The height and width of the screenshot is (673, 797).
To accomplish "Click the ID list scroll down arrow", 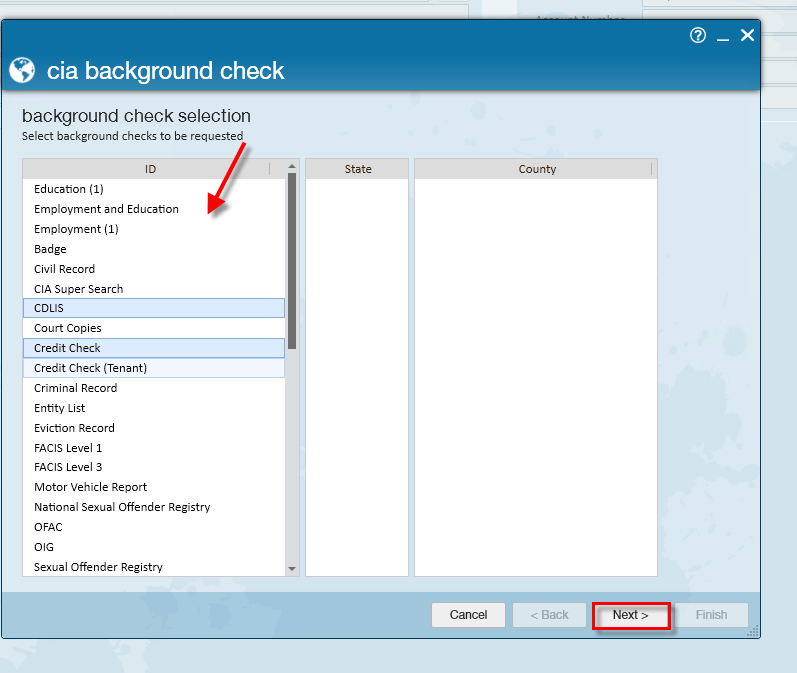I will tap(292, 569).
